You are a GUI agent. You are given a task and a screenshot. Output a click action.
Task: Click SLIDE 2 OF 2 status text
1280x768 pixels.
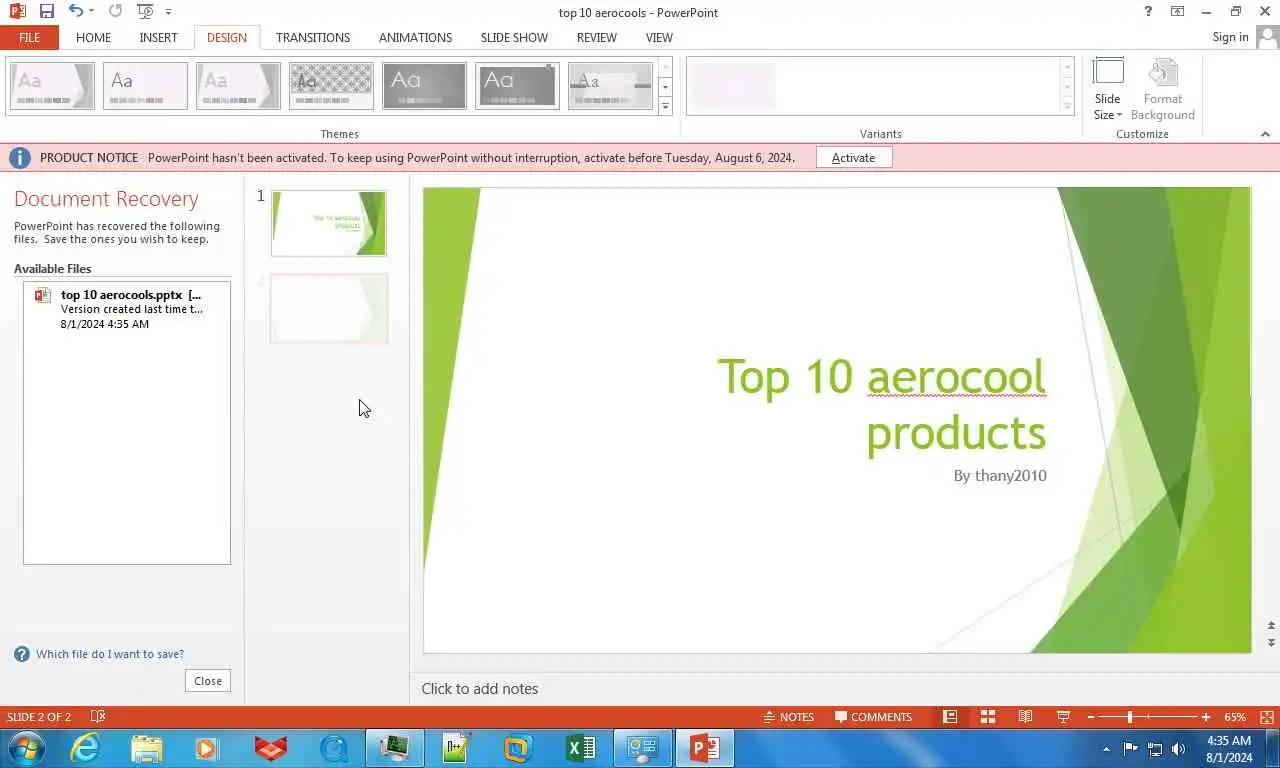pos(39,717)
